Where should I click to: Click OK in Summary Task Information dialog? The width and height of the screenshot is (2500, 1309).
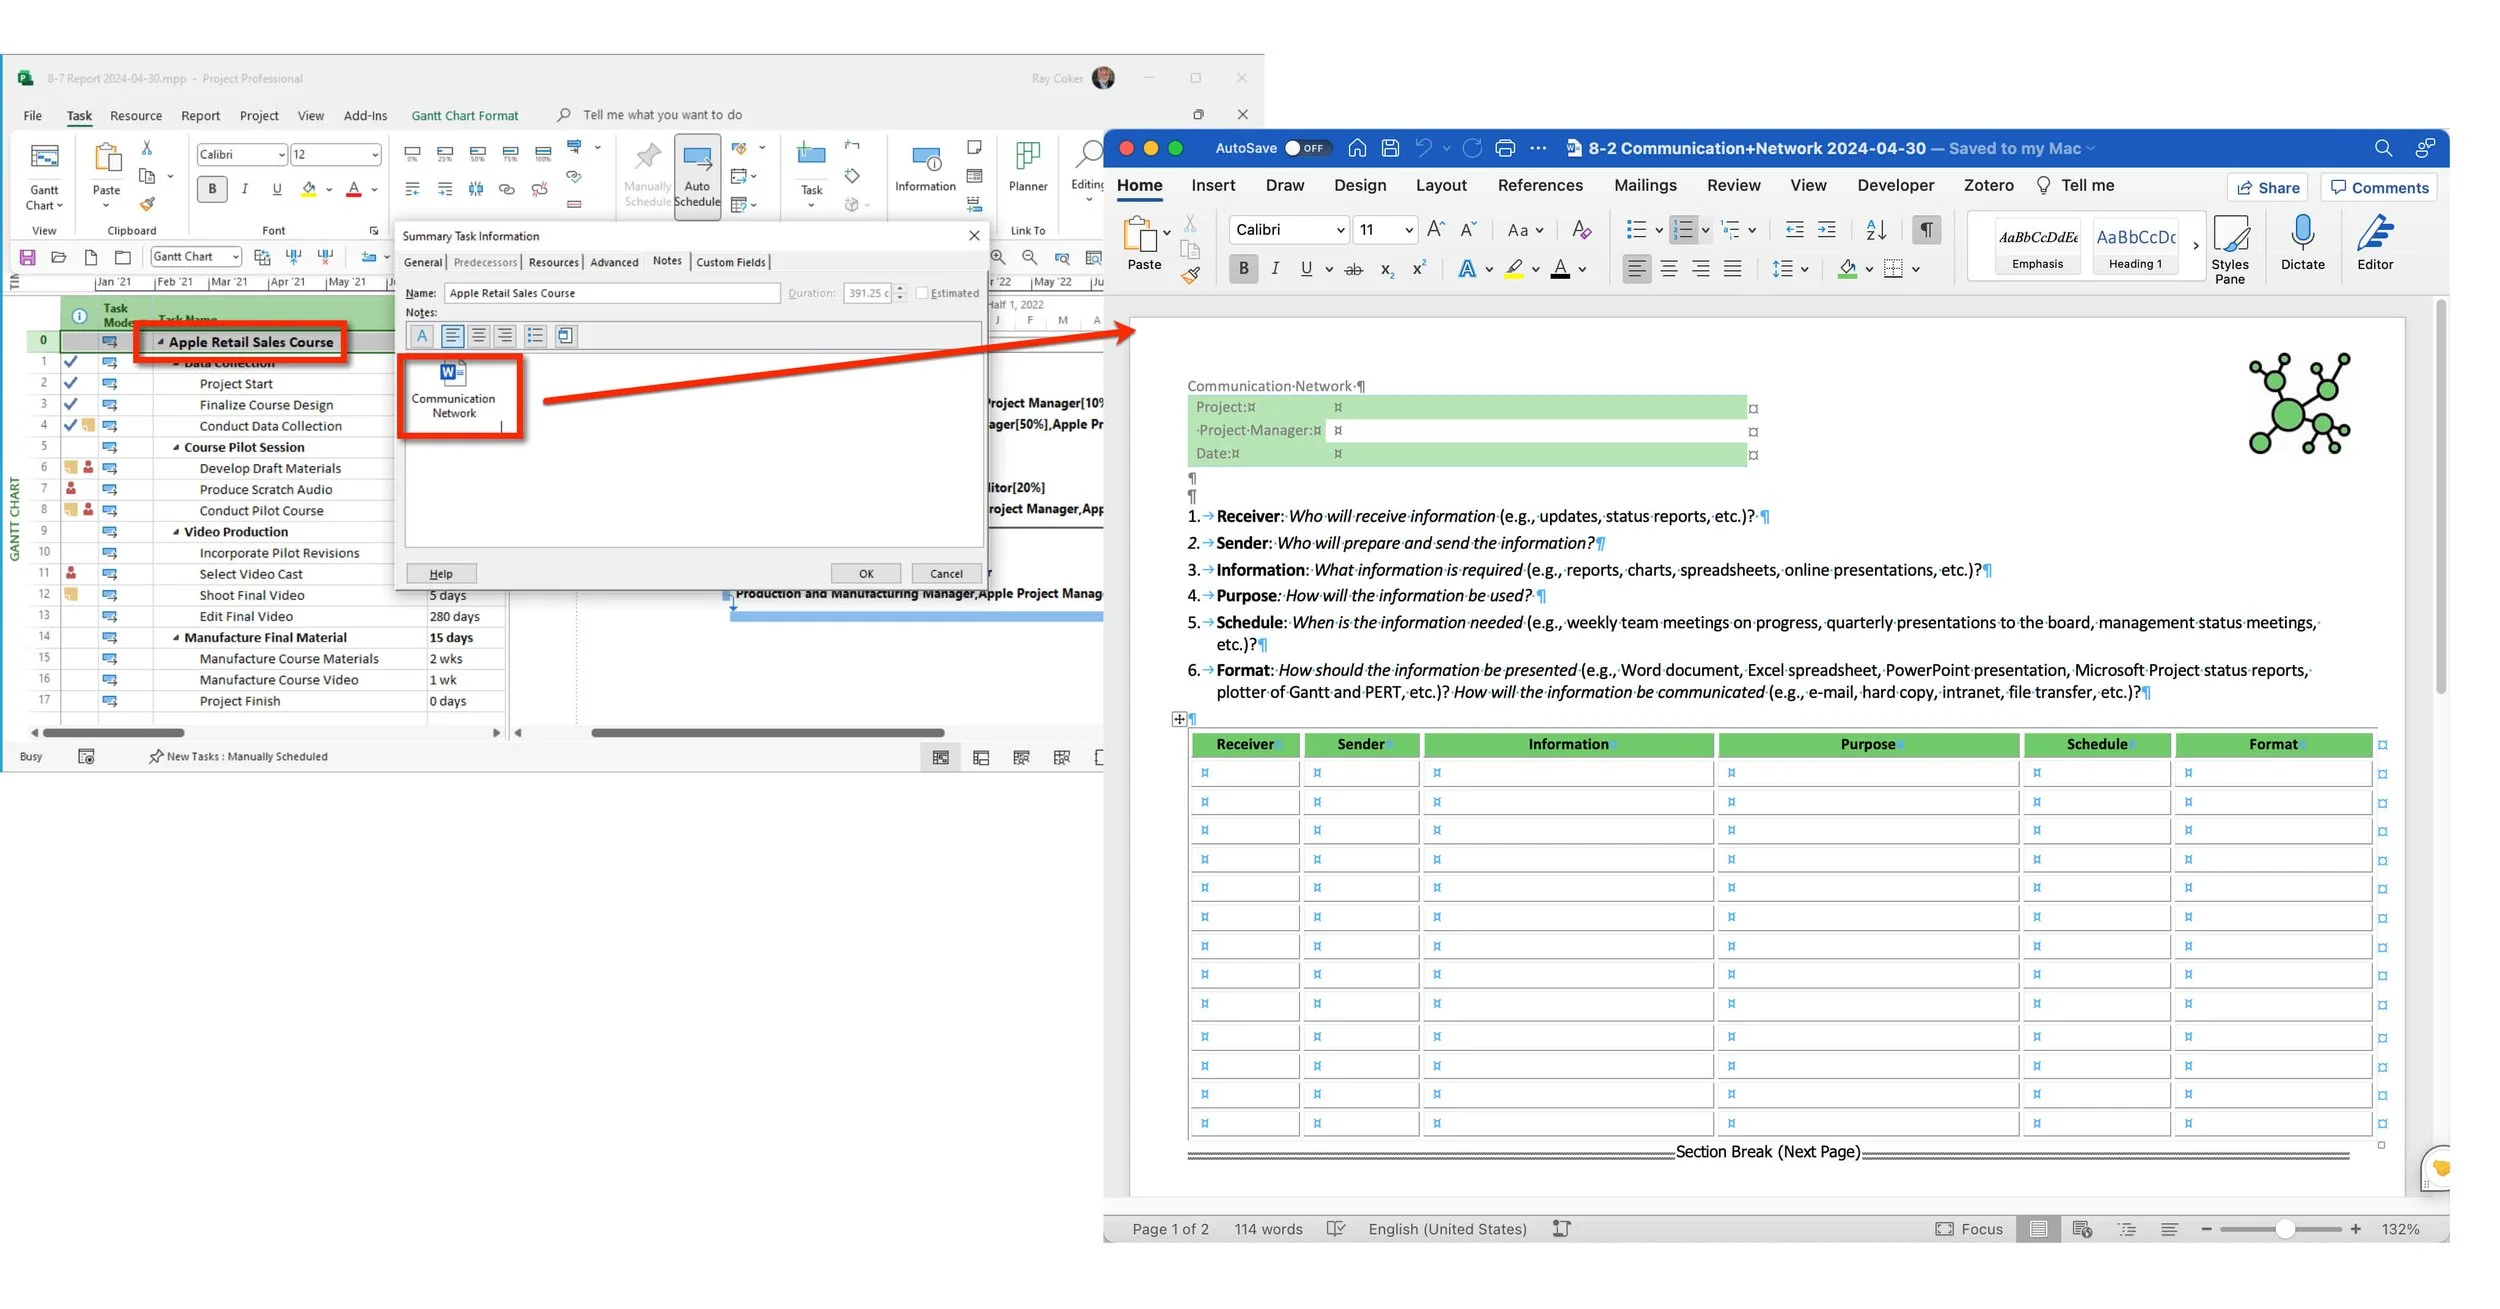(x=866, y=574)
